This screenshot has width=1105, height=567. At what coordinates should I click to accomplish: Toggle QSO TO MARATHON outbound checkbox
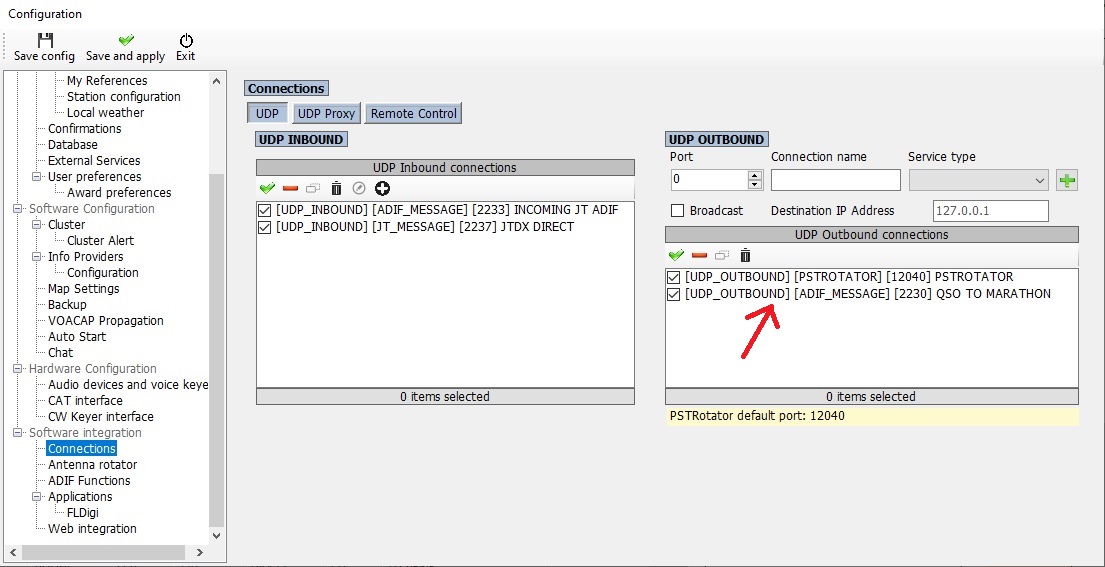(x=674, y=294)
